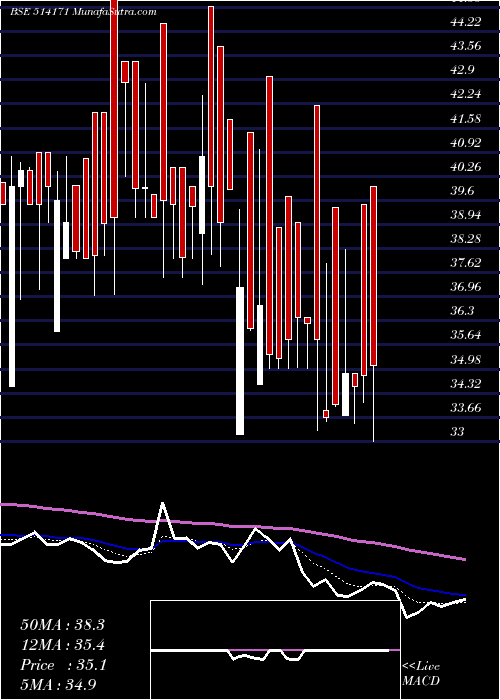Click the 42.9 price axis label
500x700 pixels.
[463, 70]
